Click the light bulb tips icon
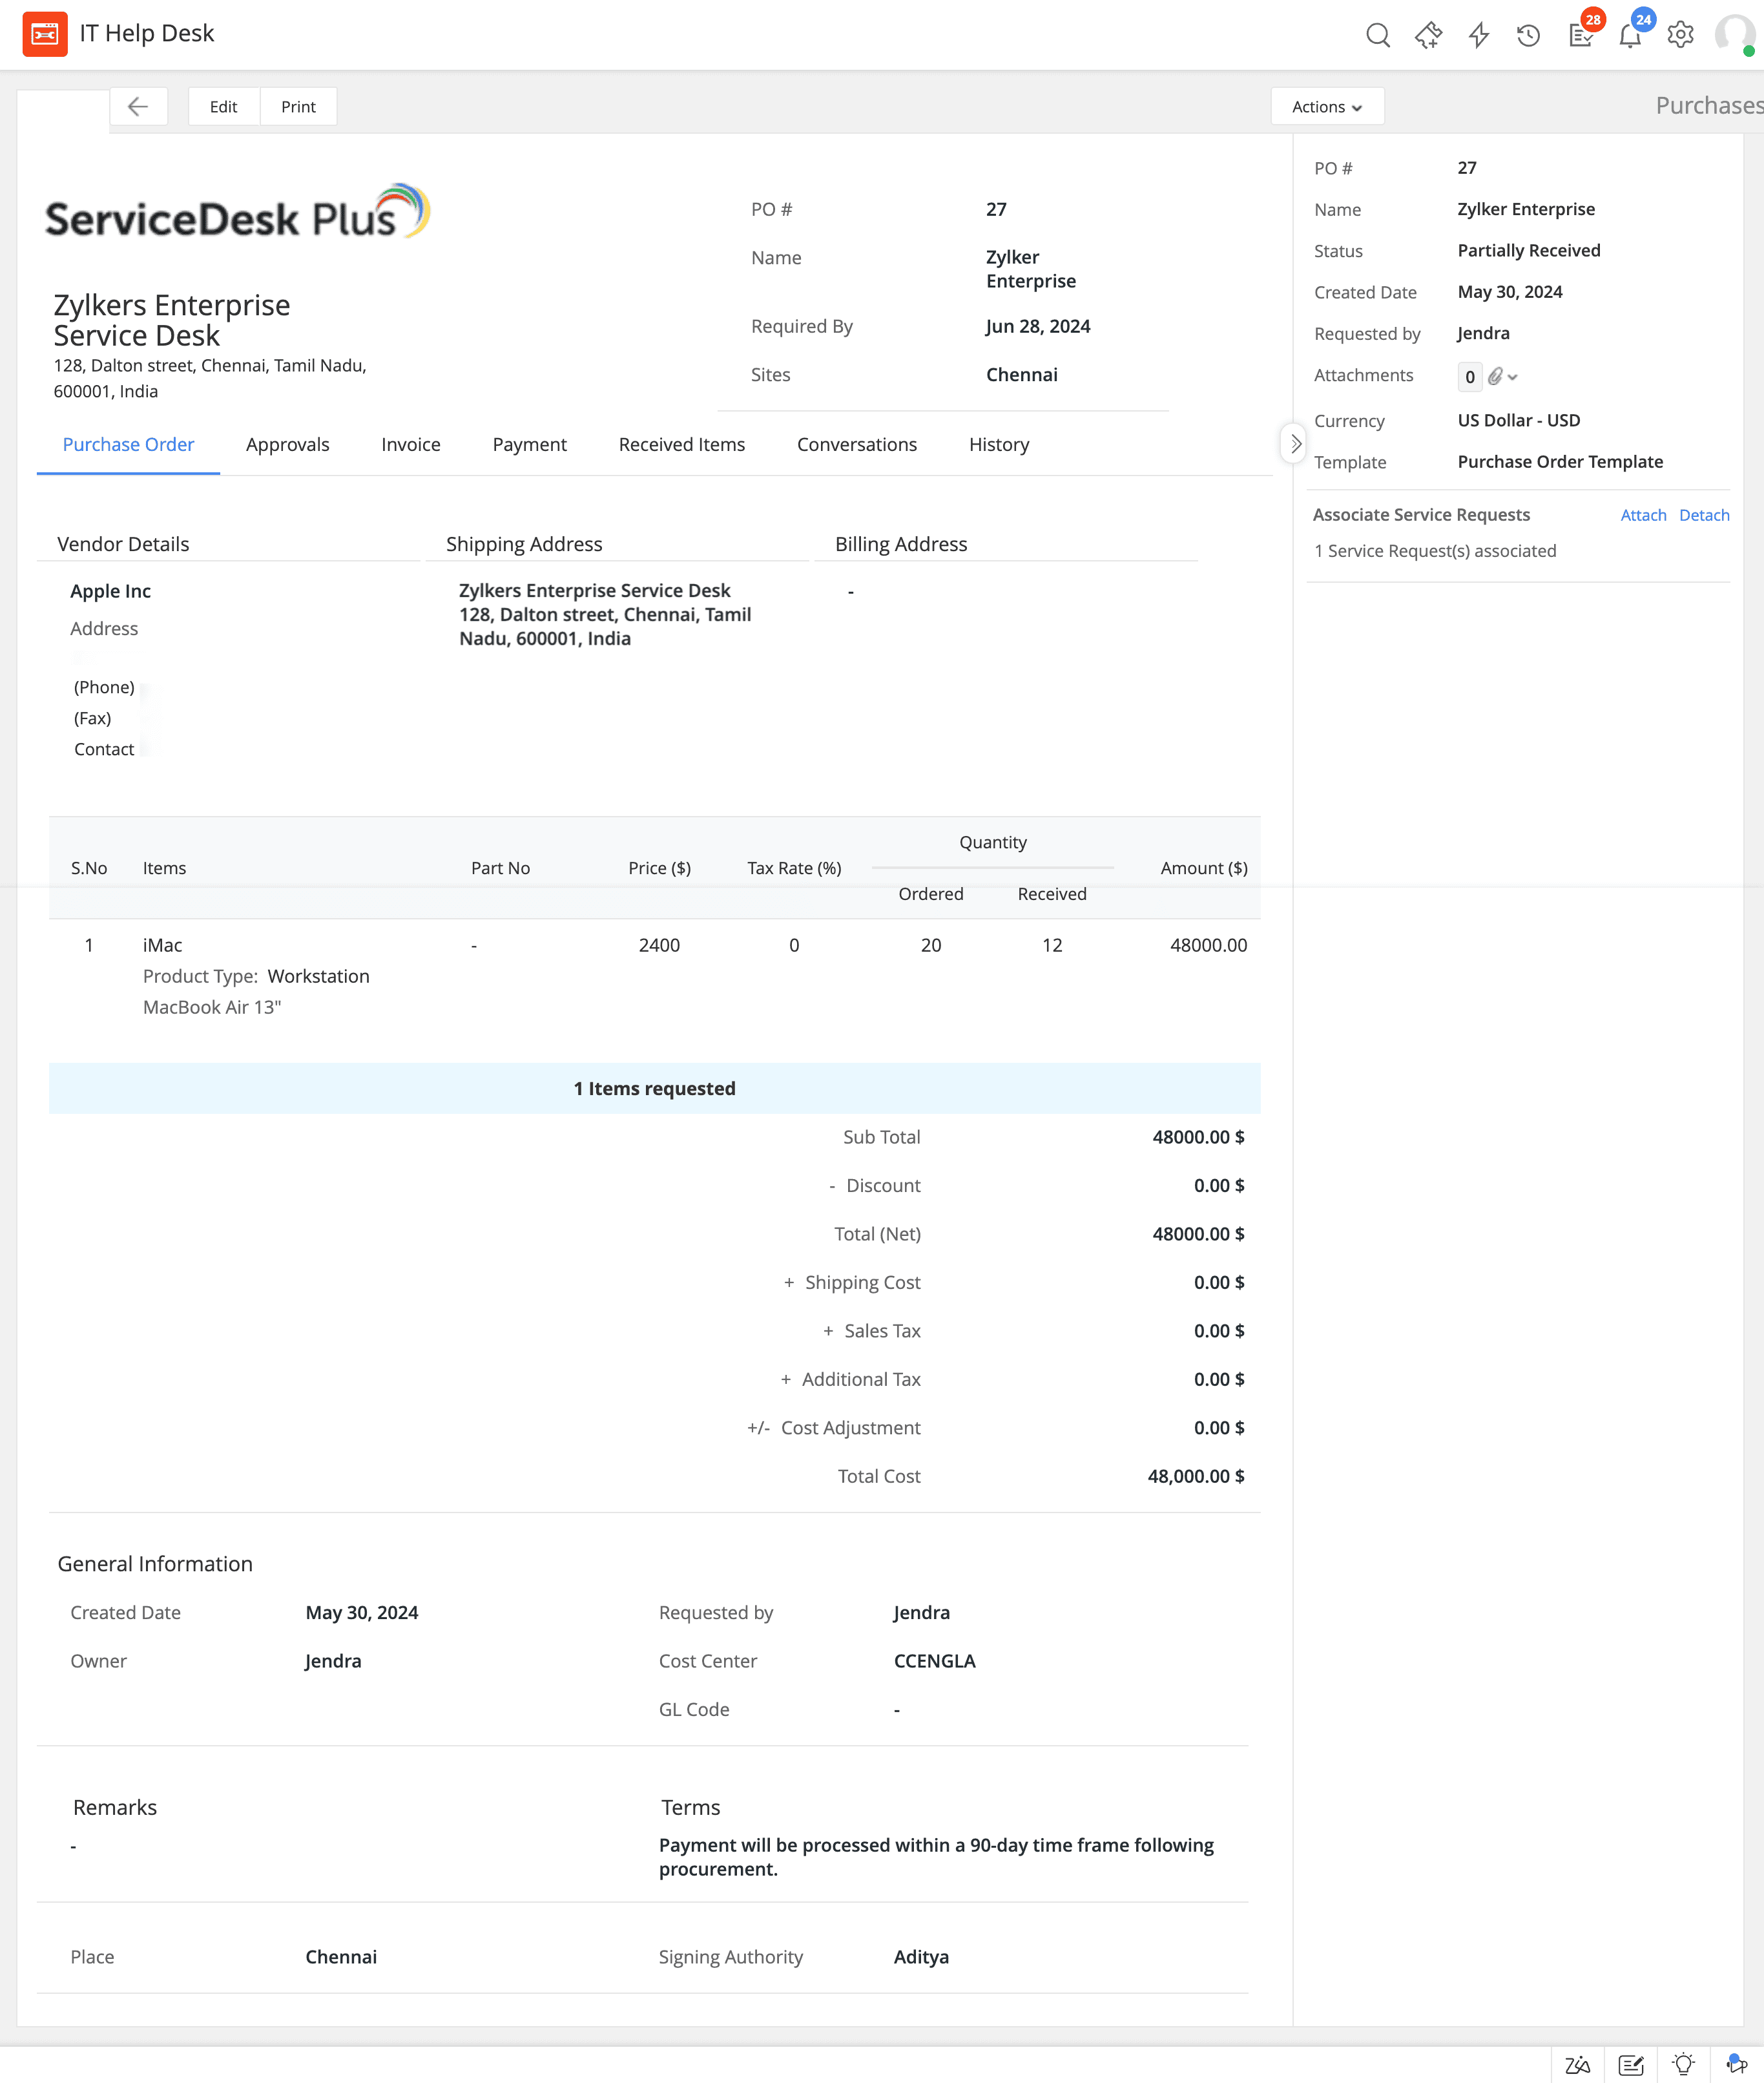 1684,2065
